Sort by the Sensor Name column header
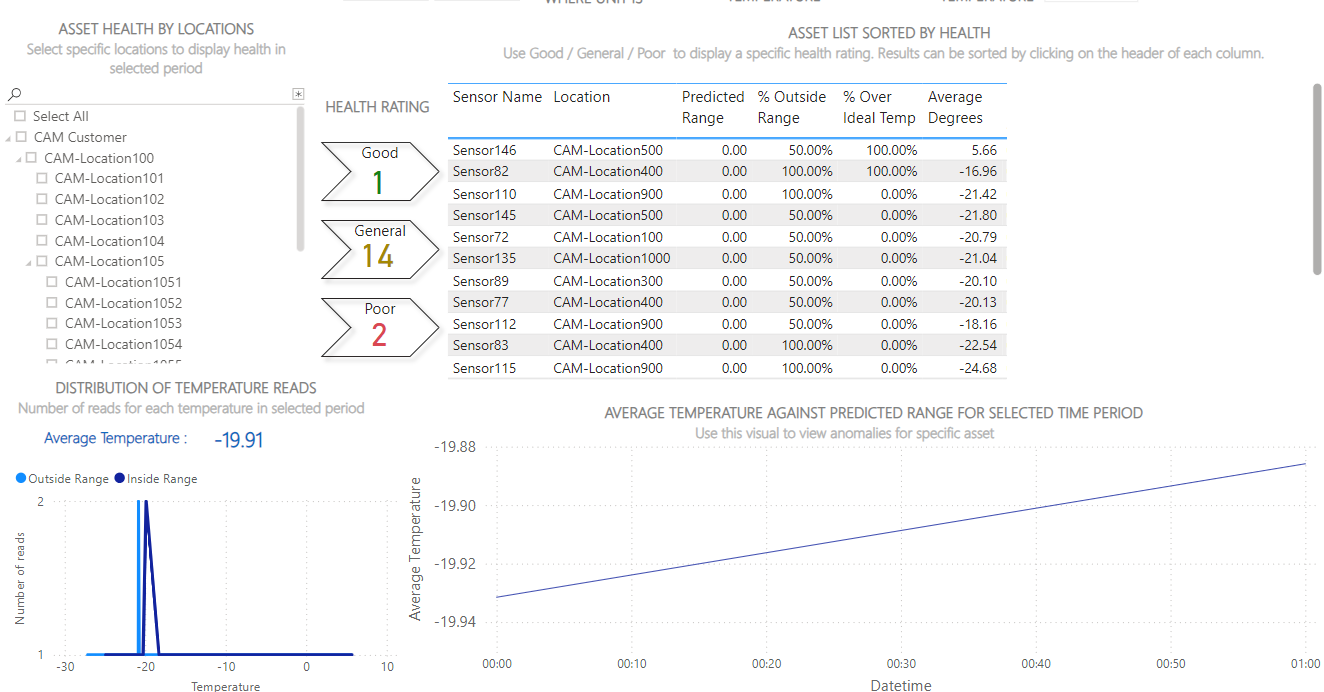Screen dimensions: 1324x692 (x=497, y=97)
